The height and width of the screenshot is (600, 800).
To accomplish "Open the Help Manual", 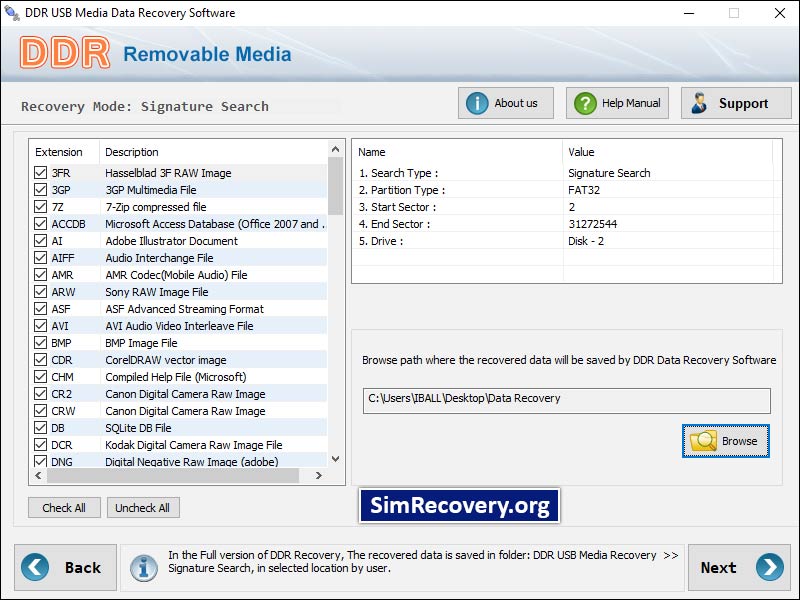I will (x=616, y=102).
